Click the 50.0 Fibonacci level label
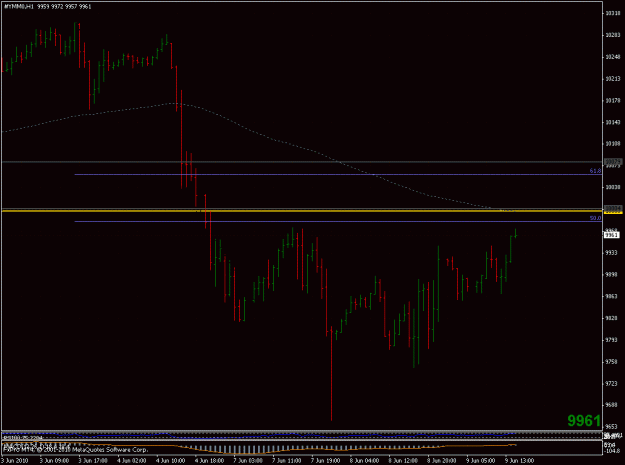This screenshot has height=465, width=625. coord(595,218)
